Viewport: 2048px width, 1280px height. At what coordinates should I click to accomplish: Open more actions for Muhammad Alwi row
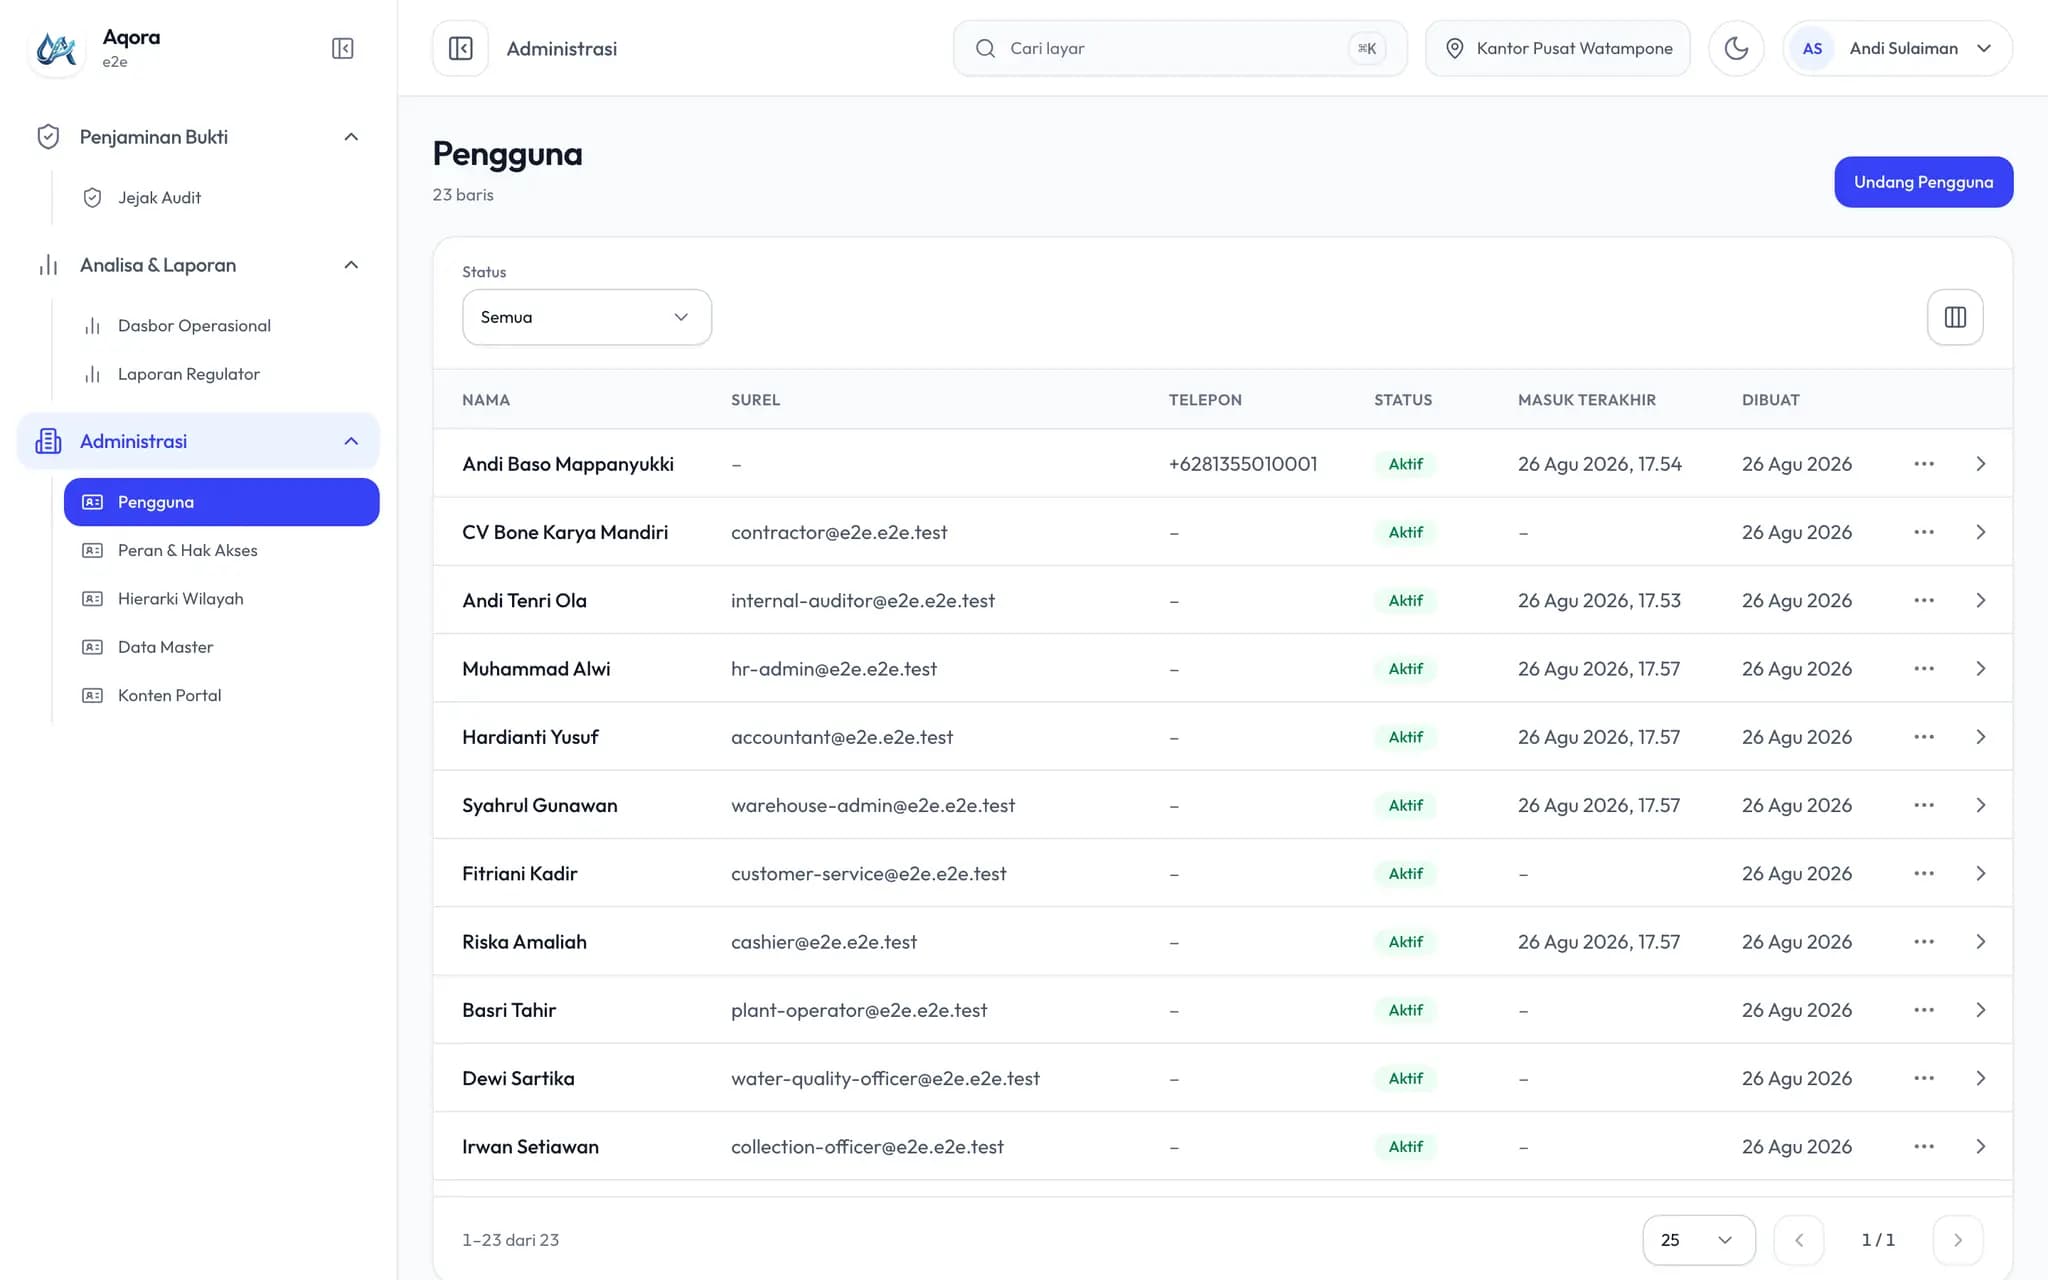(1924, 669)
